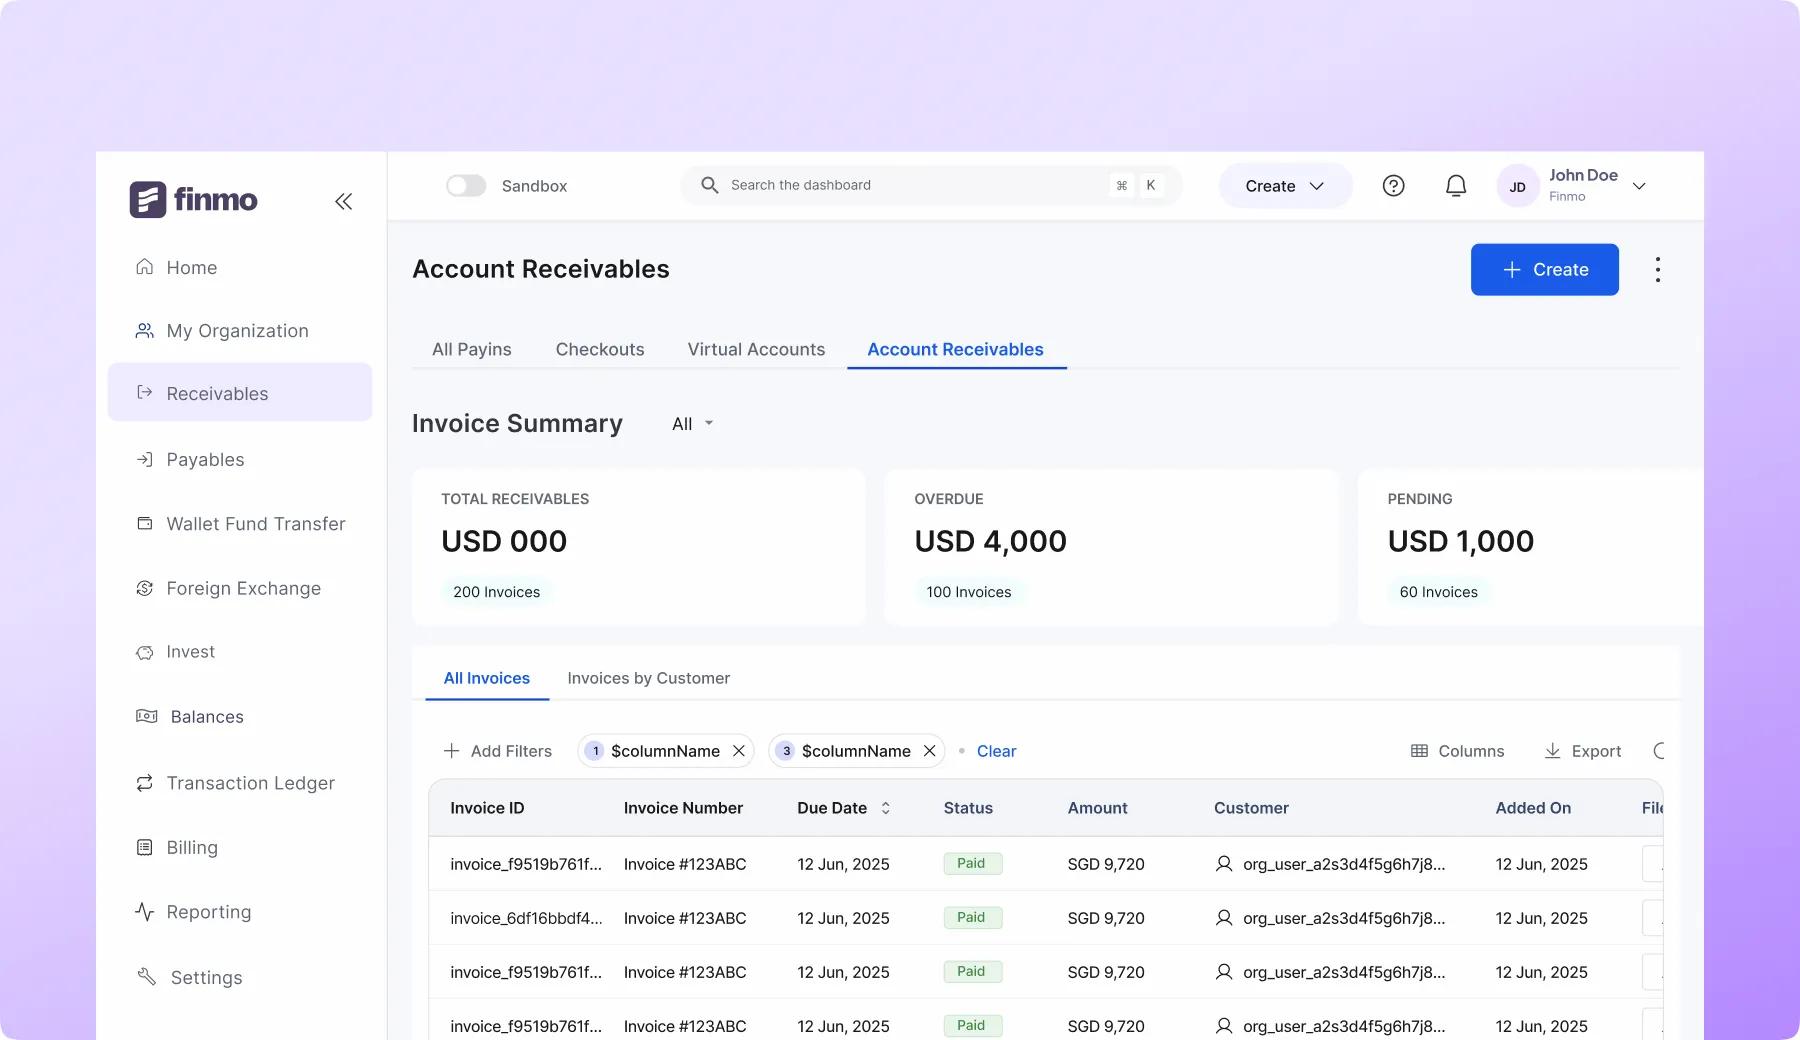Click the three-dot more options menu
This screenshot has height=1040, width=1800.
(x=1657, y=270)
